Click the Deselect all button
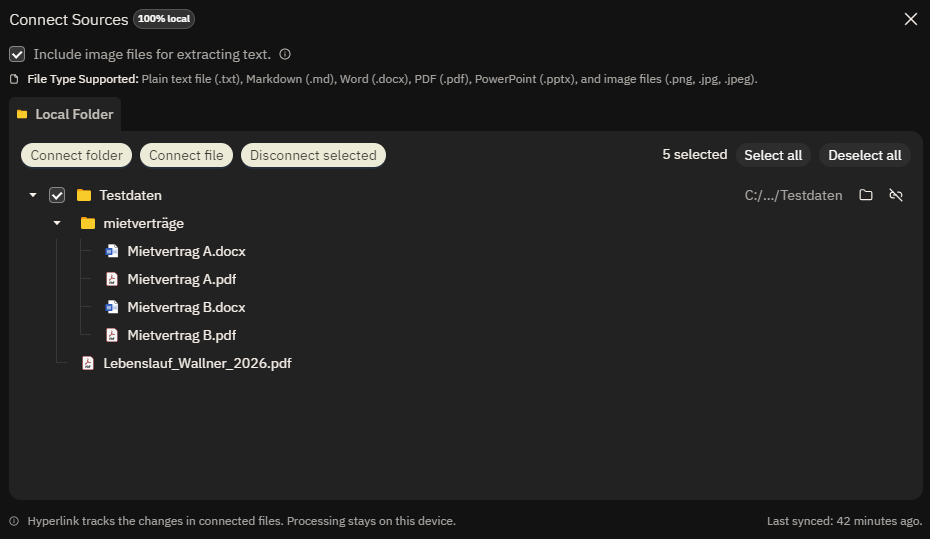This screenshot has width=930, height=539. pyautogui.click(x=865, y=155)
